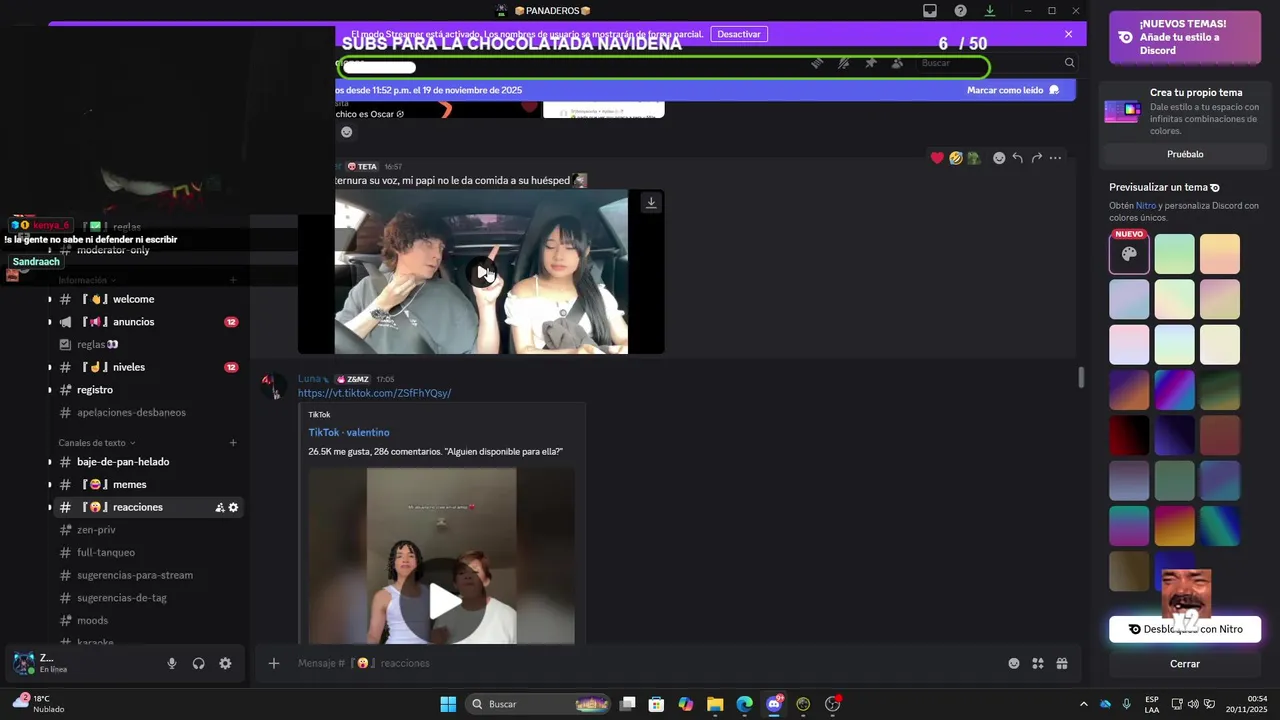React with the laughing emoji
The width and height of the screenshot is (1280, 720).
[x=956, y=158]
